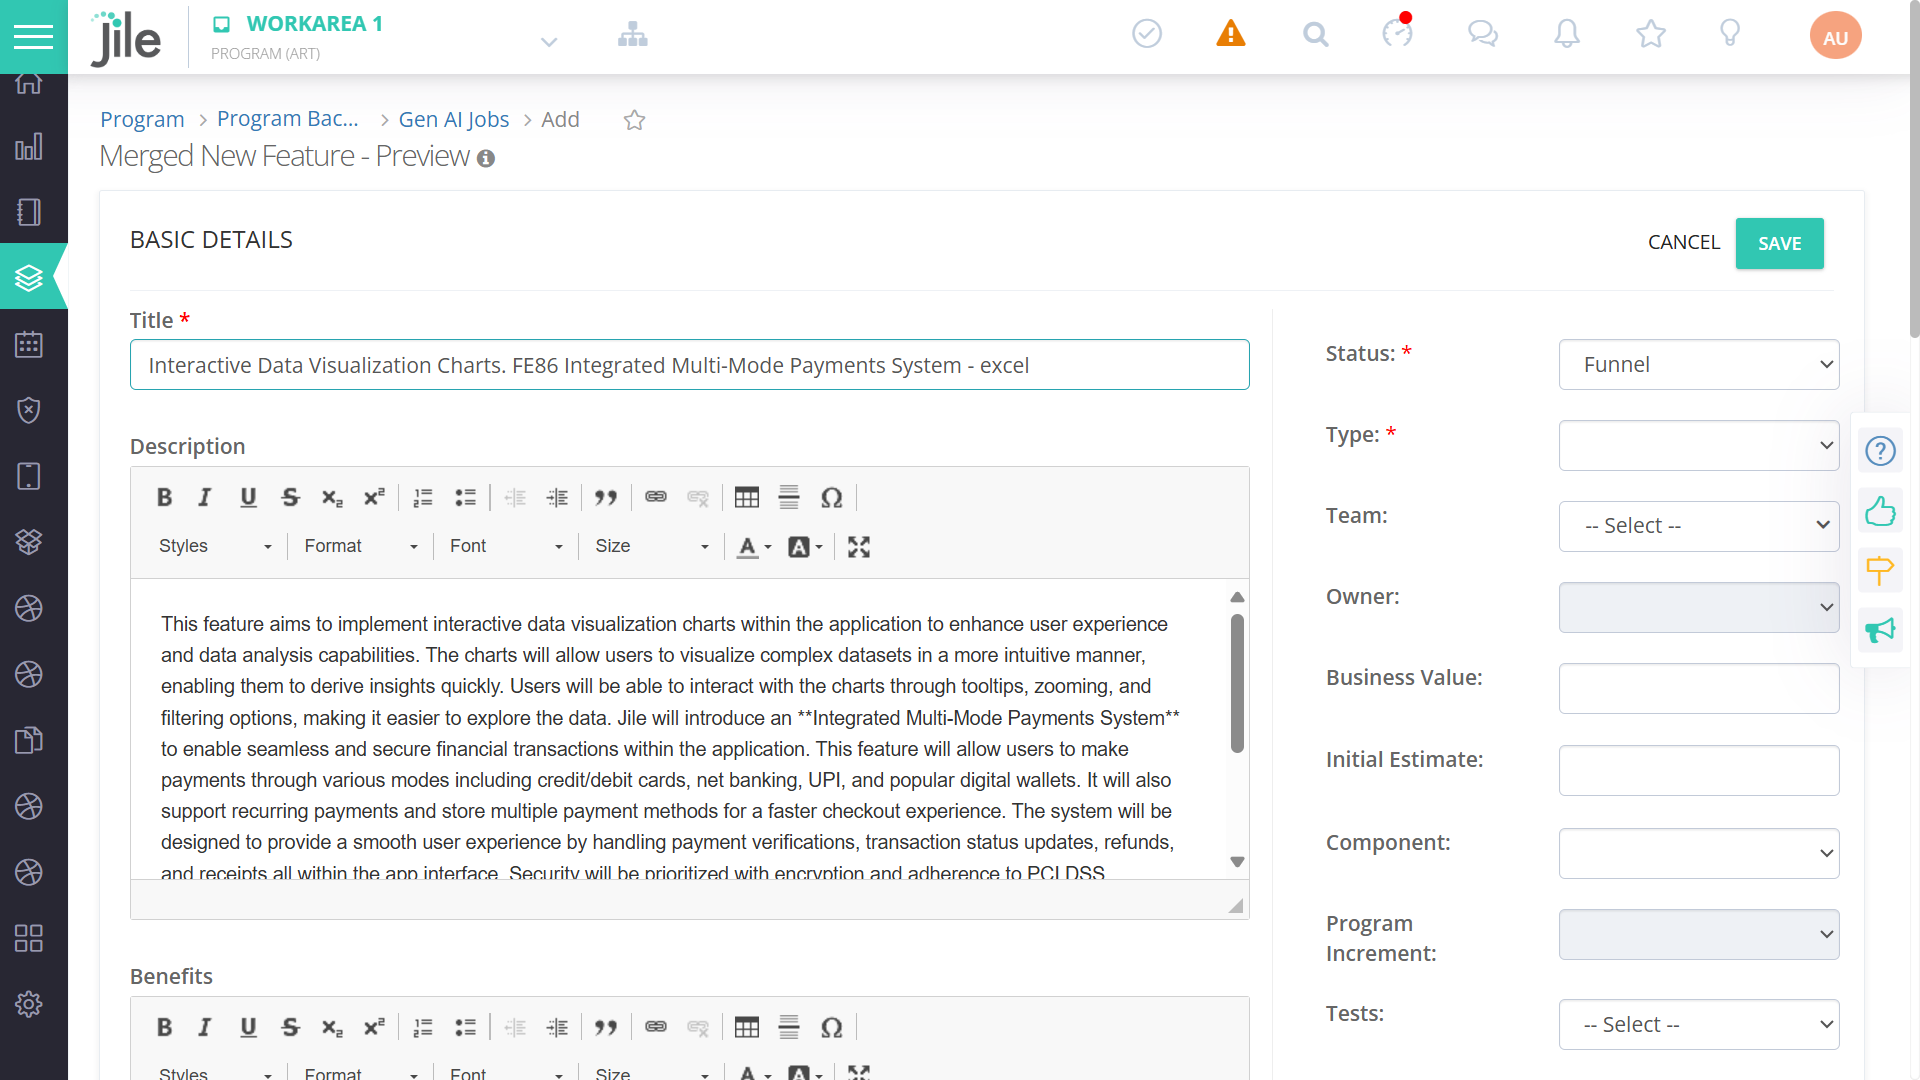This screenshot has width=1920, height=1080.
Task: Open the lightbulb ideas icon
Action: click(1730, 33)
